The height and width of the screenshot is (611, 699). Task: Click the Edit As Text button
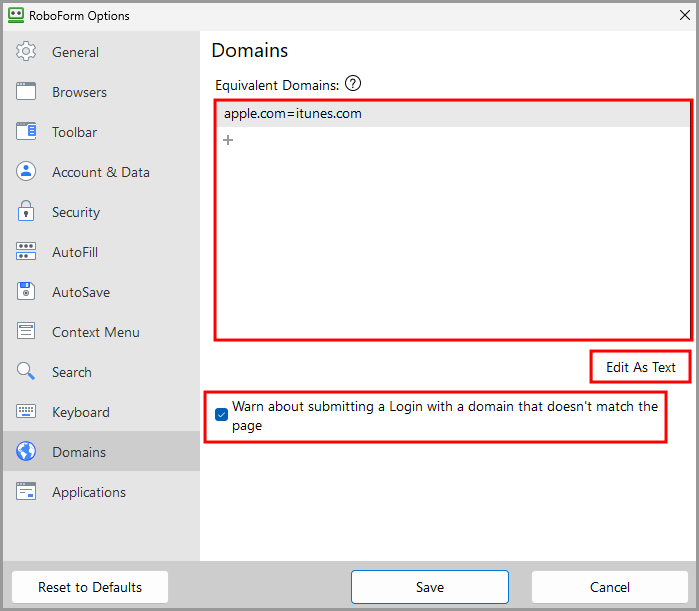(641, 367)
